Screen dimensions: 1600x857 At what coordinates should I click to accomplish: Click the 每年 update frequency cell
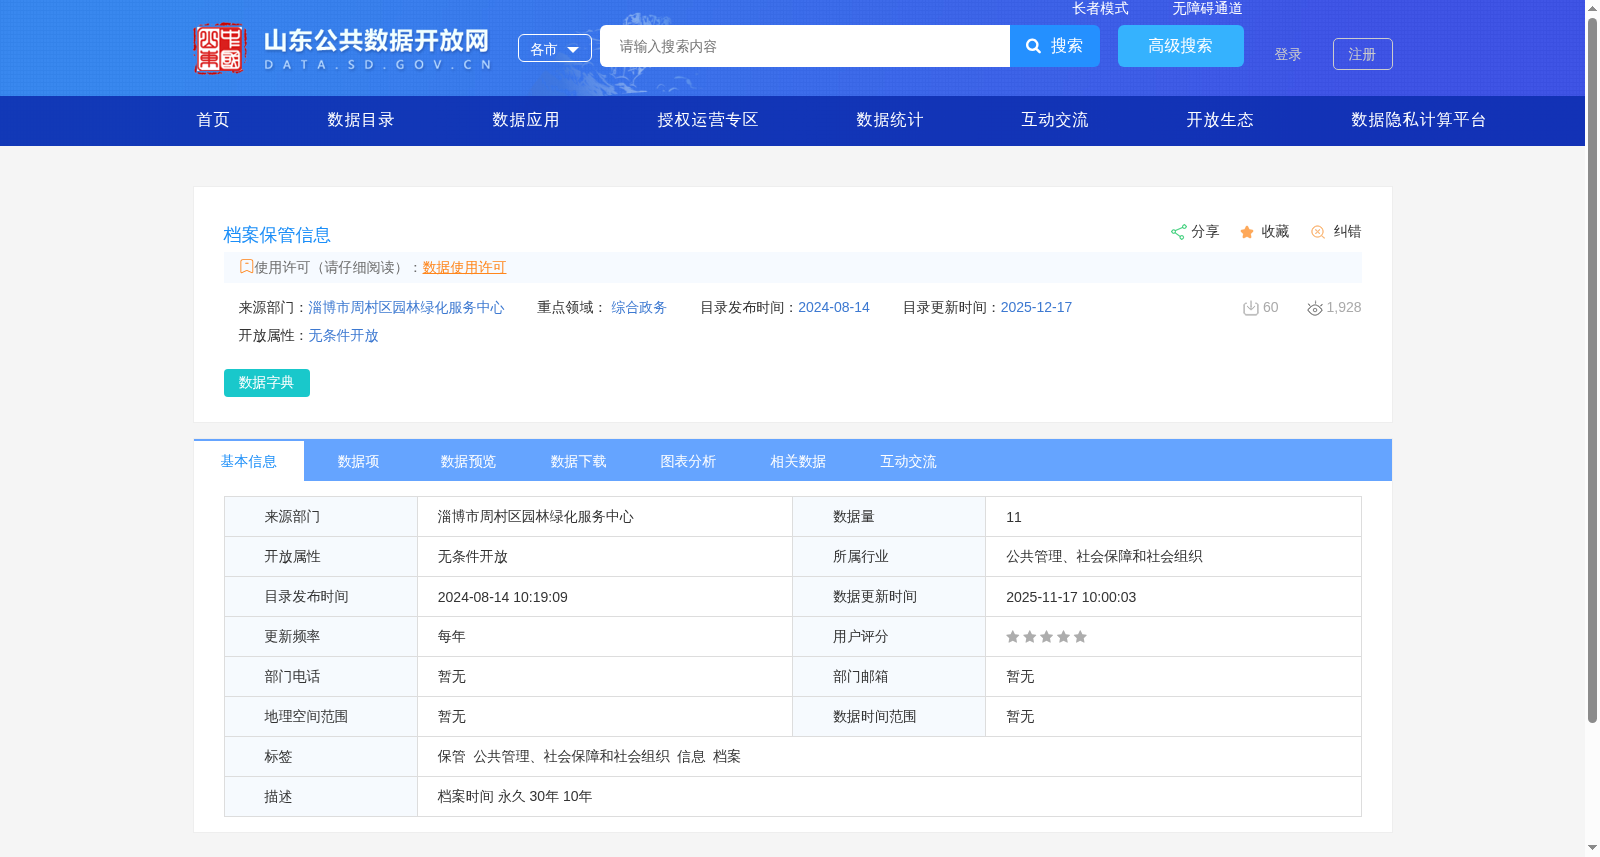pyautogui.click(x=605, y=637)
